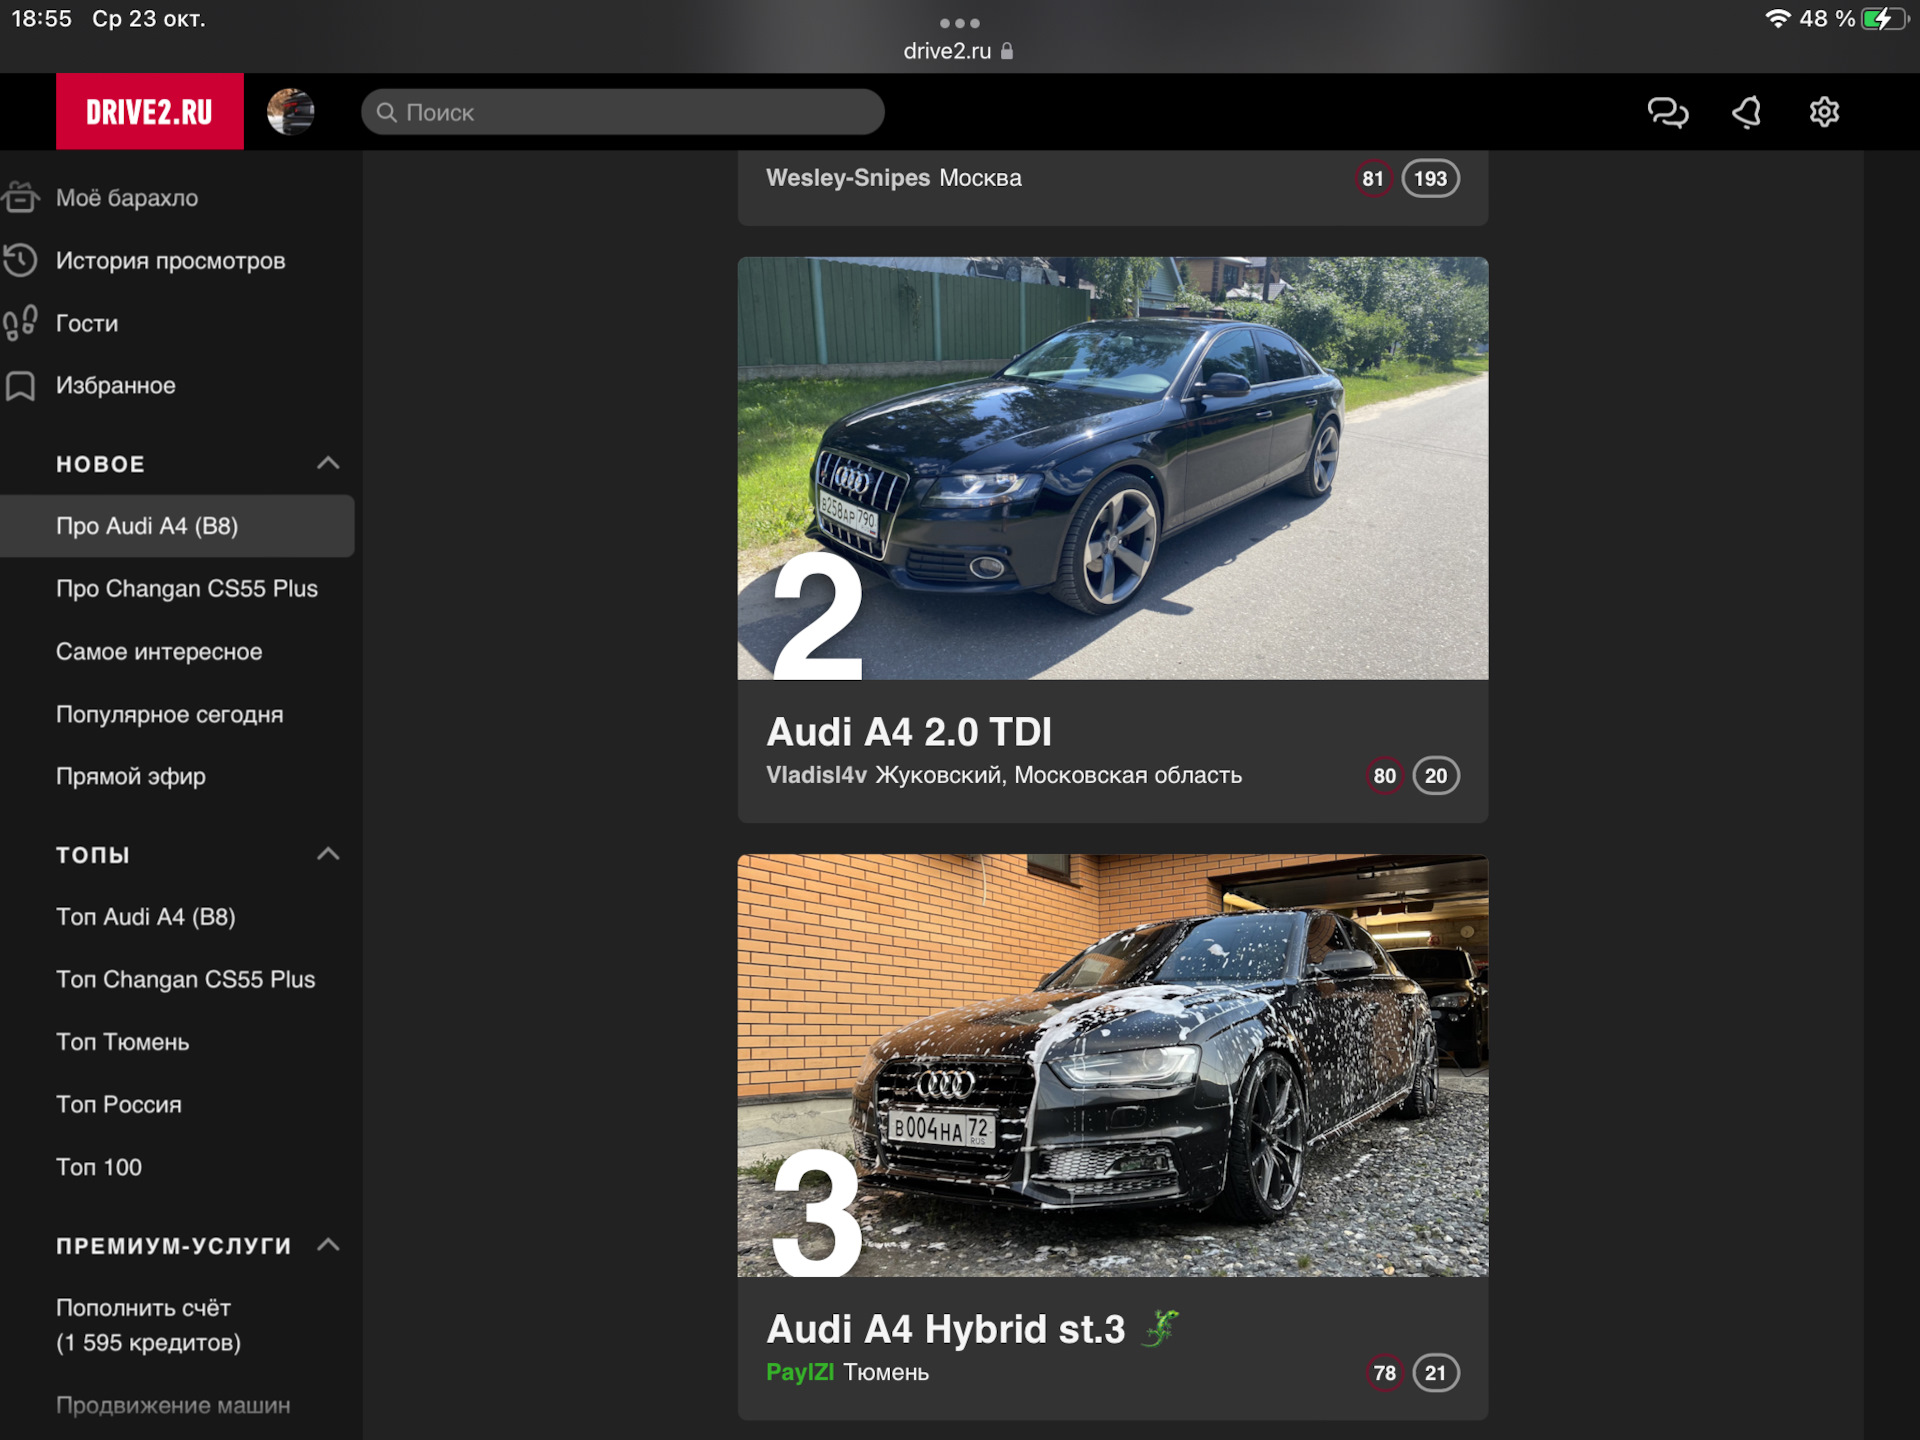Click the Избранное bookmark icon
This screenshot has width=1920, height=1440.
[x=20, y=386]
